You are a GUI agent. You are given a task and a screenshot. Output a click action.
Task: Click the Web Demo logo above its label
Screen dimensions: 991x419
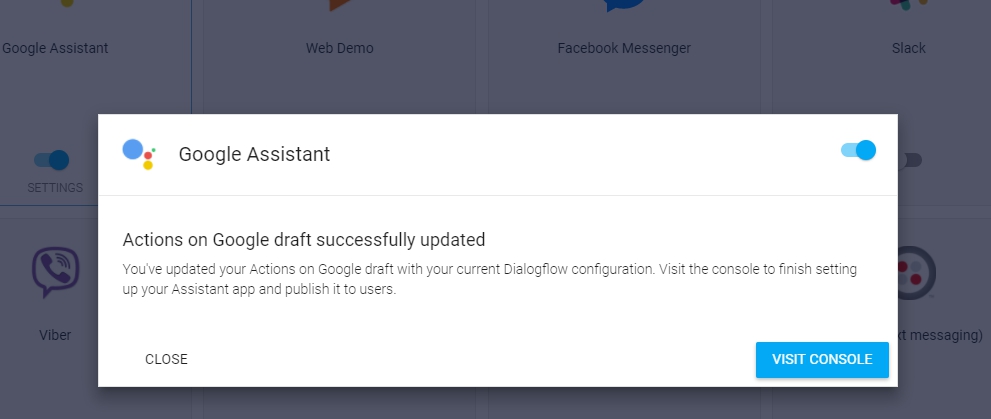[340, 5]
